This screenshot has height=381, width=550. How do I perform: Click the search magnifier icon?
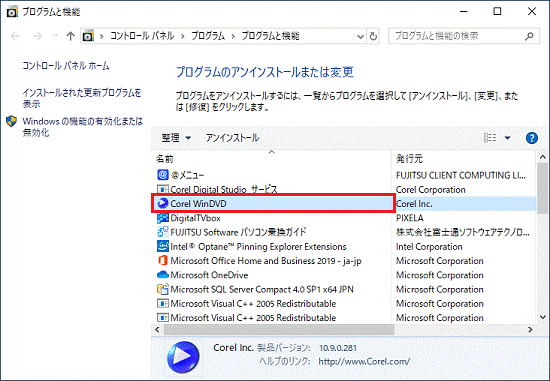(529, 36)
